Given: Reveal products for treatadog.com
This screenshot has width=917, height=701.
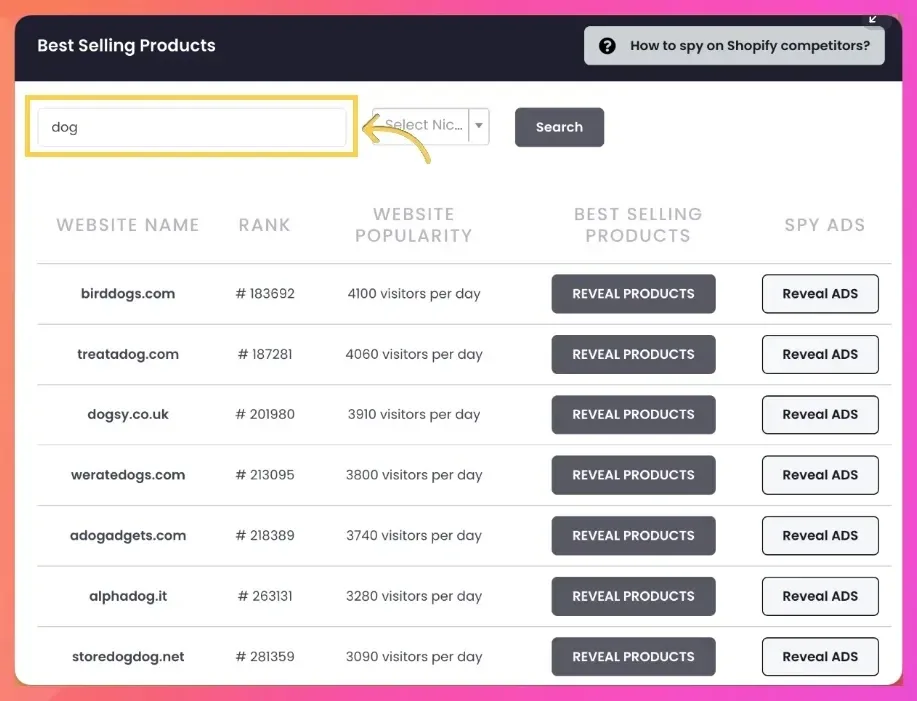Looking at the screenshot, I should click(633, 354).
